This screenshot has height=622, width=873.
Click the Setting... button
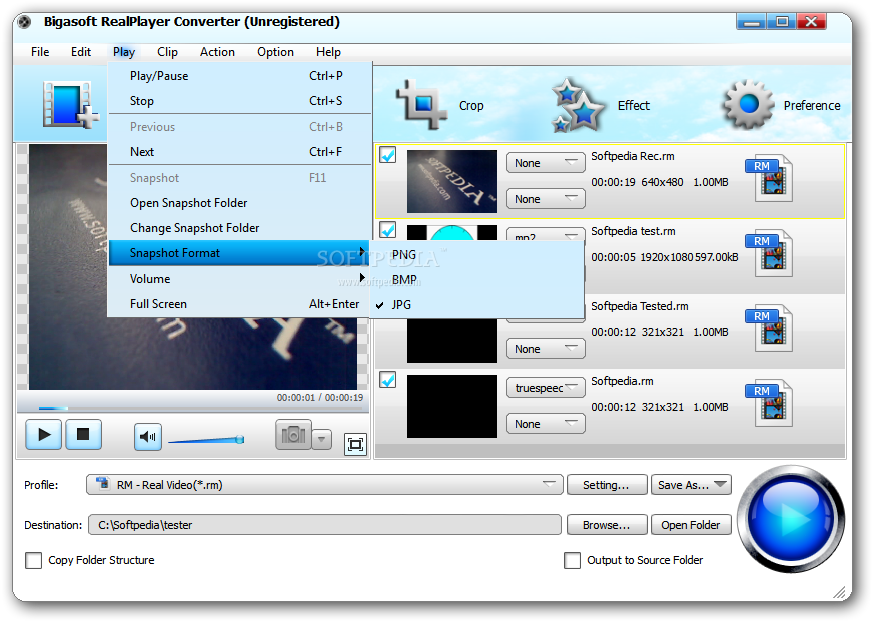click(607, 484)
